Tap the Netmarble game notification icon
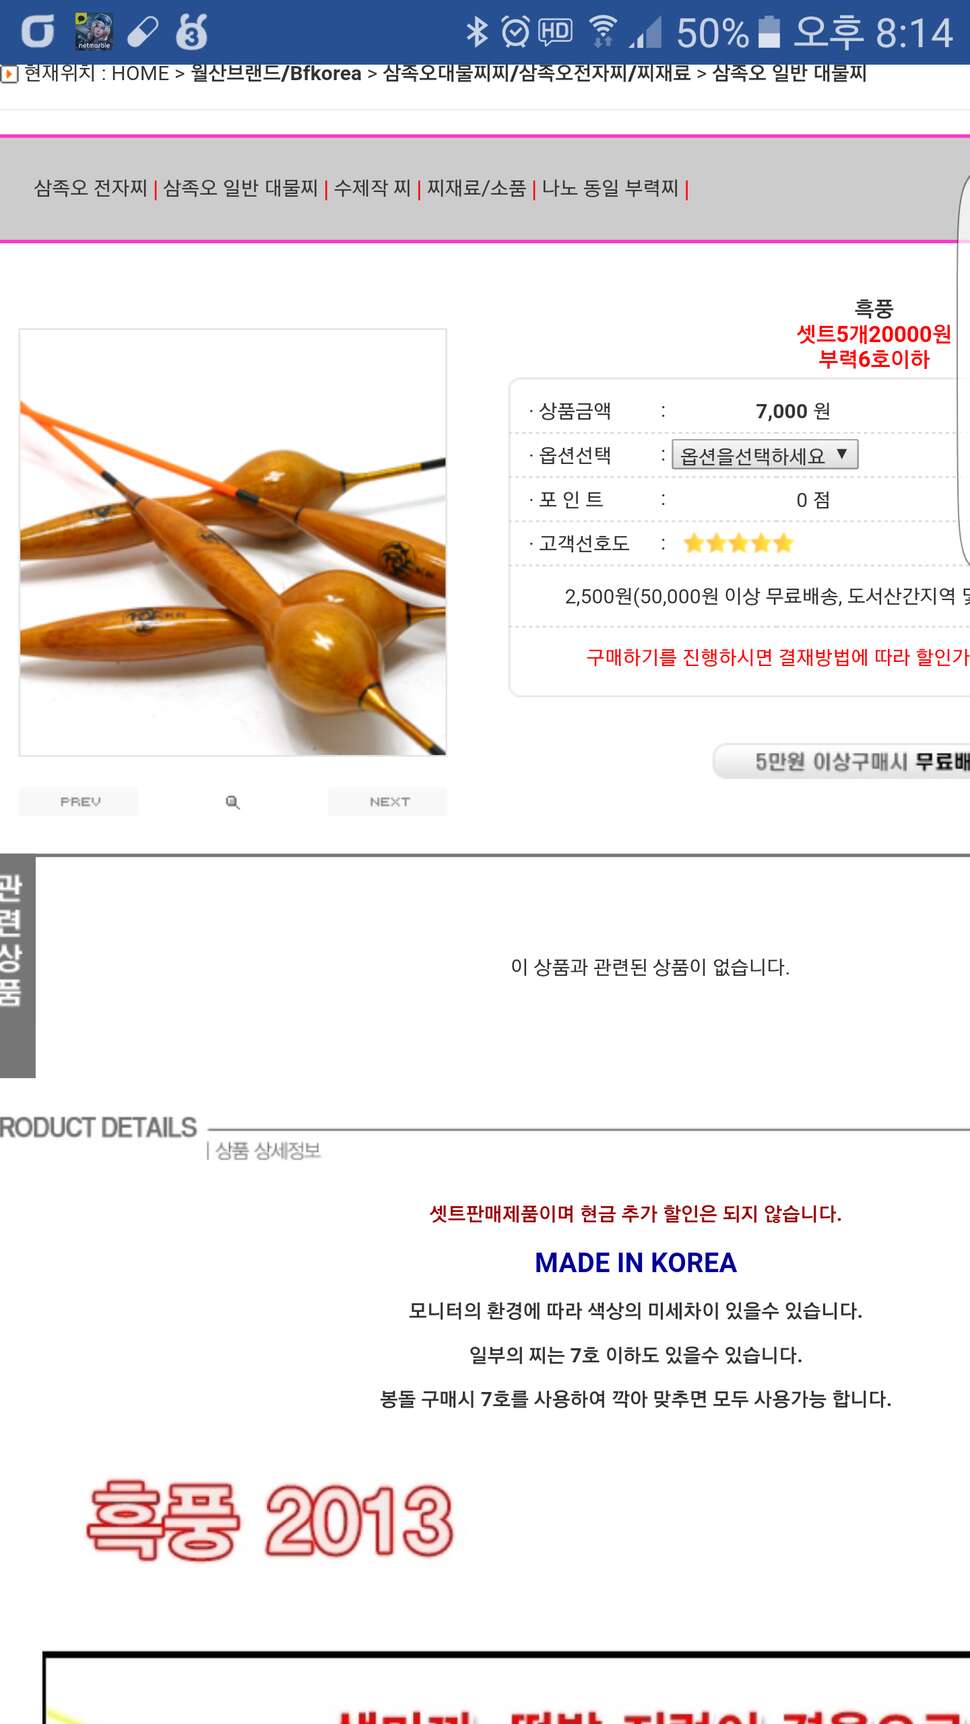970x1724 pixels. coord(95,32)
